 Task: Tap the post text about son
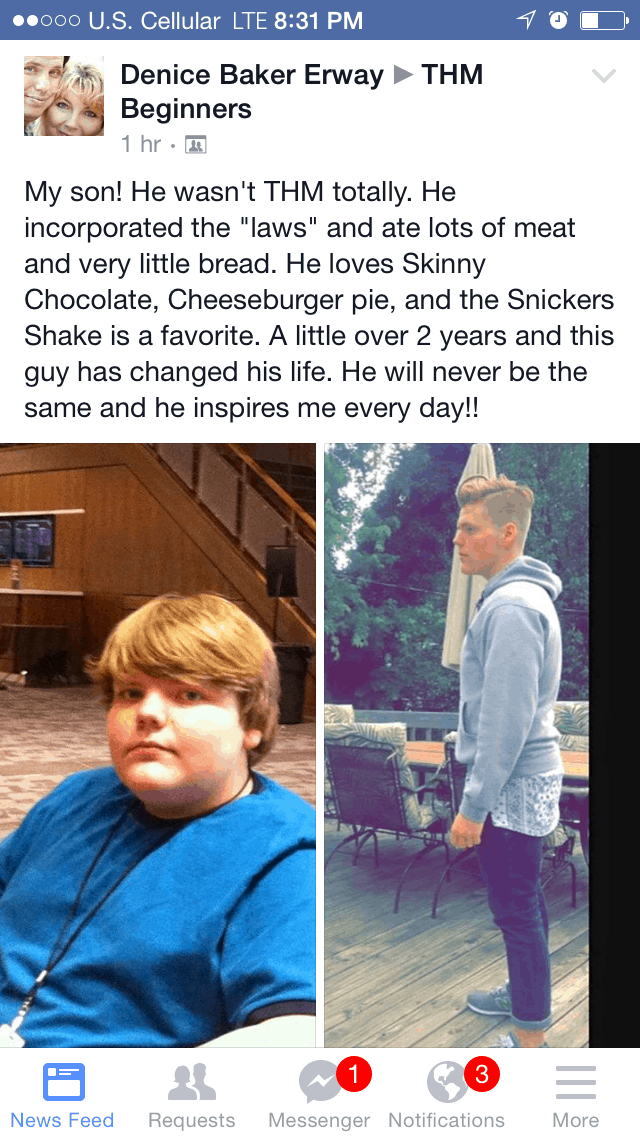click(319, 300)
